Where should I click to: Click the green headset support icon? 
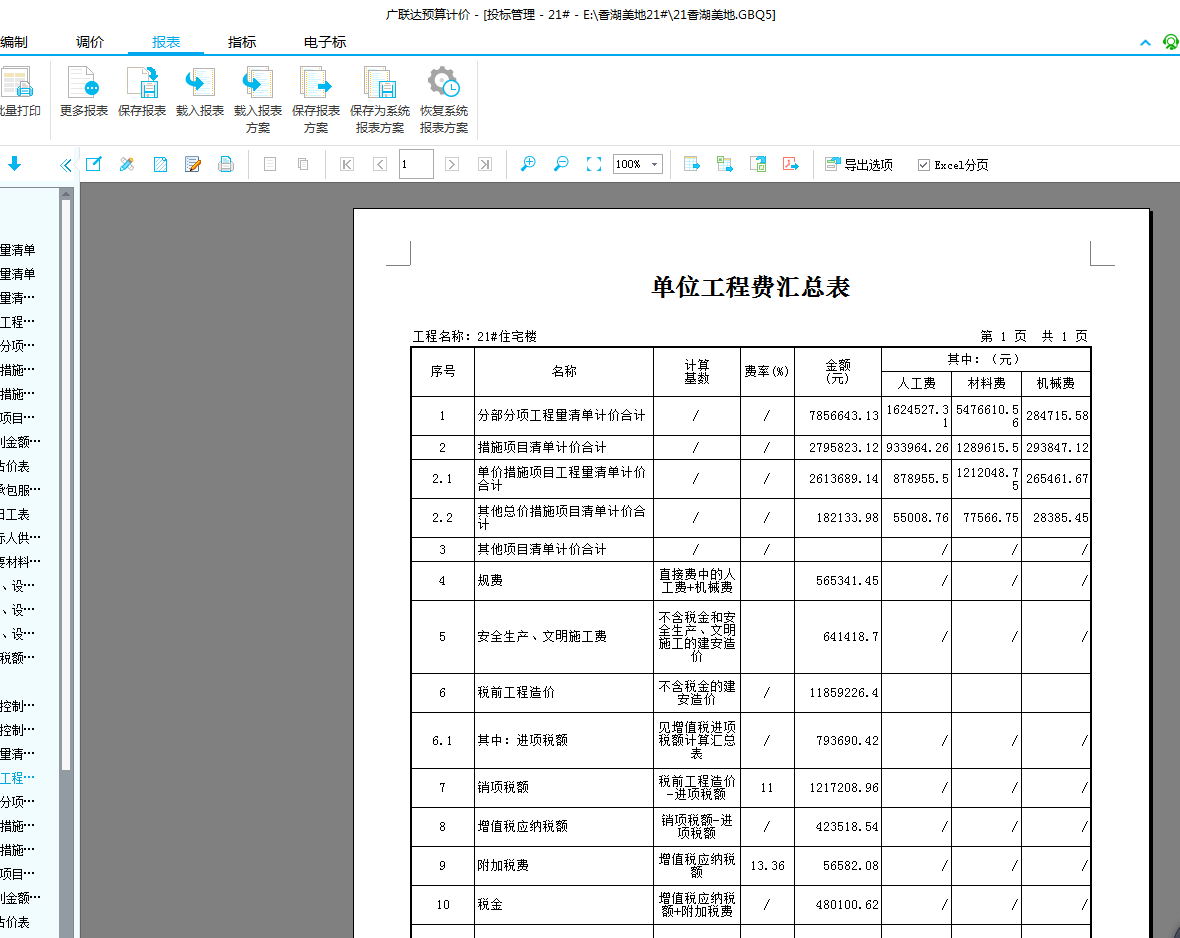click(1171, 42)
